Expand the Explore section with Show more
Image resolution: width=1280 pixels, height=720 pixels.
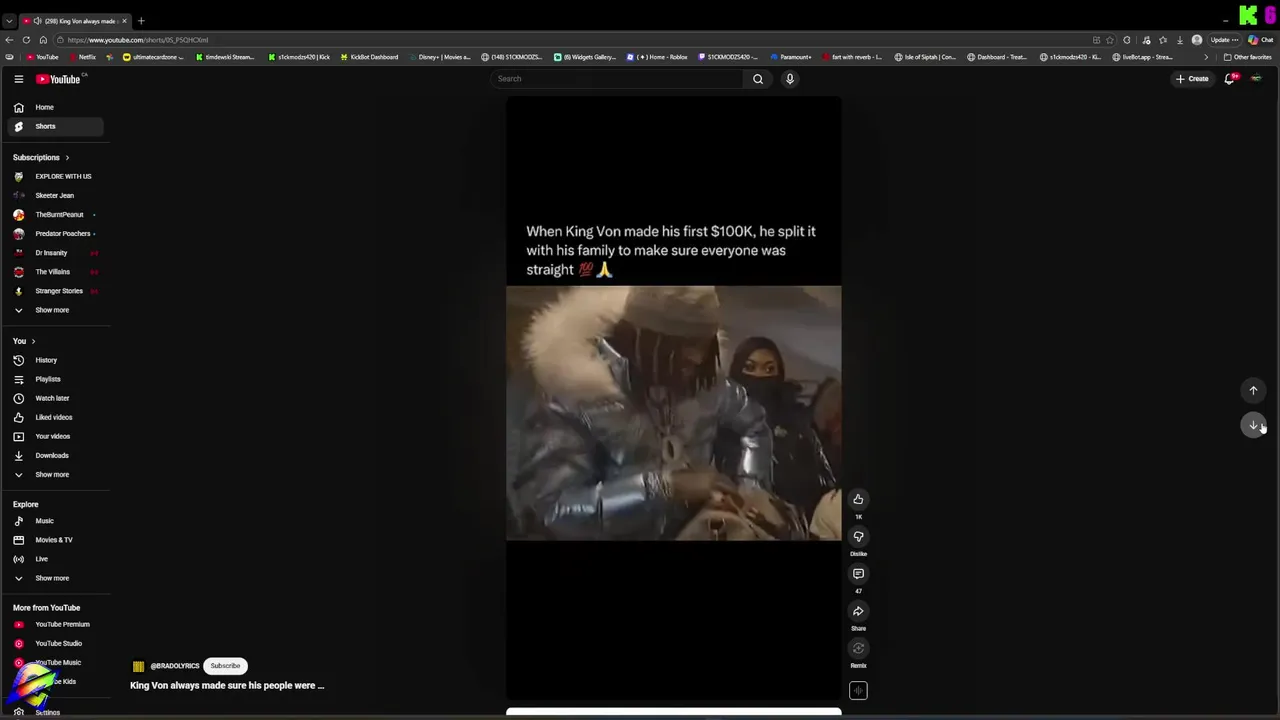coord(55,578)
